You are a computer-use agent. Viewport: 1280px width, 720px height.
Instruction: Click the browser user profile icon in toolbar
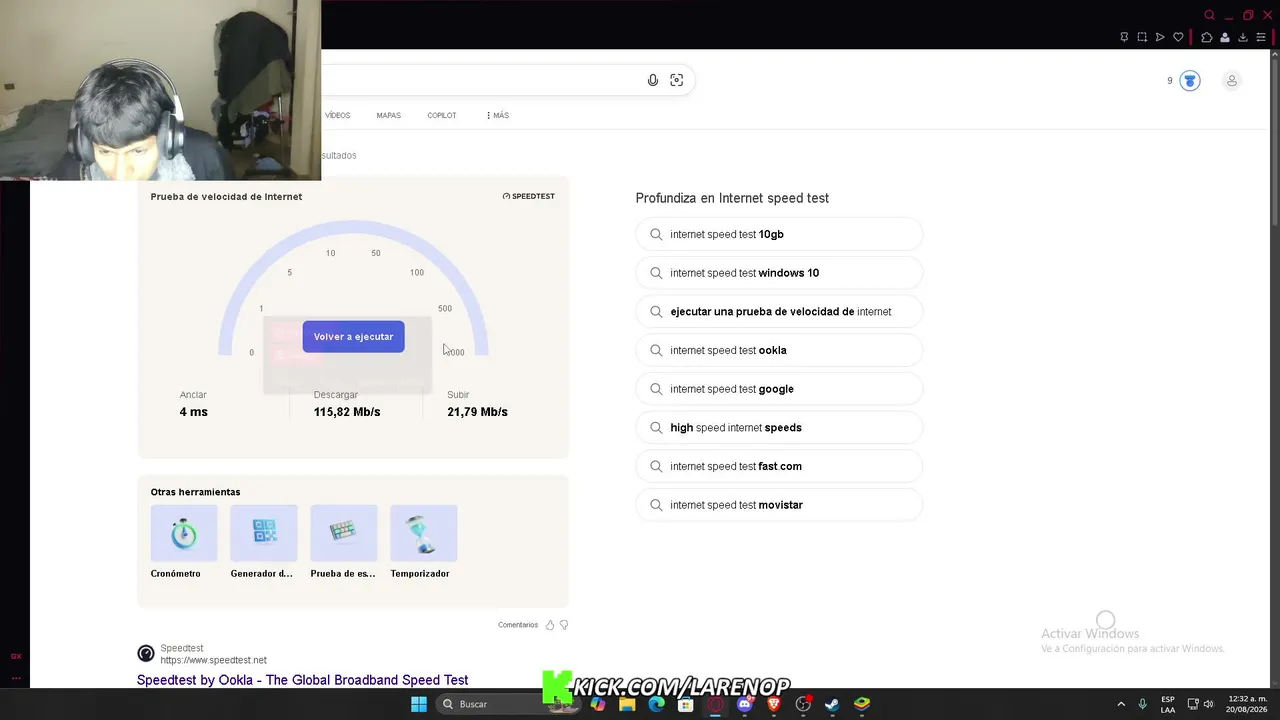tap(1225, 37)
